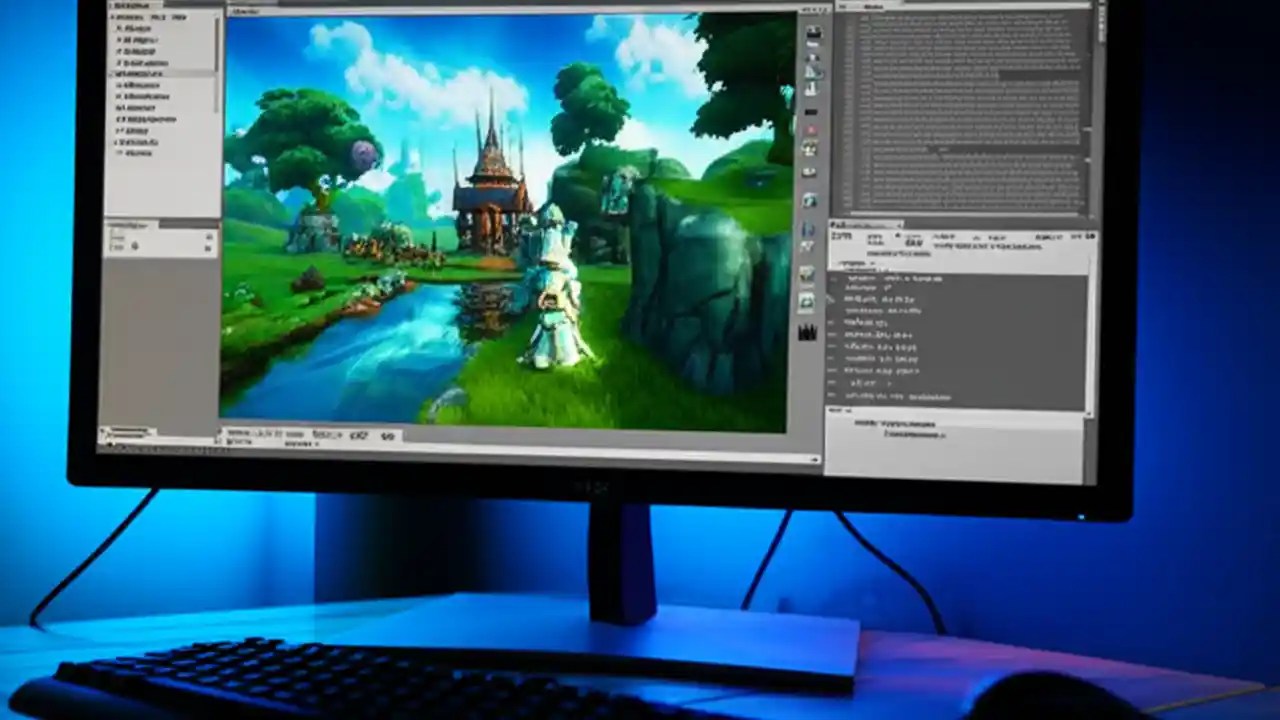The width and height of the screenshot is (1280, 720).
Task: Collapse the top node of the left outliner
Action: pos(112,17)
